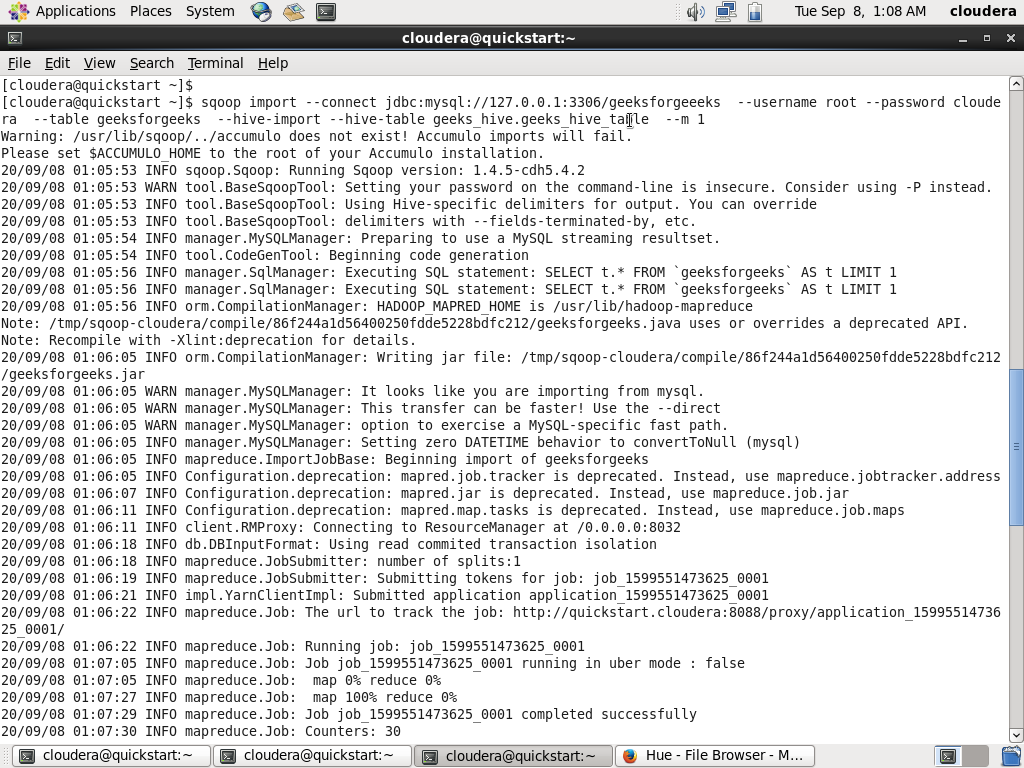Open the Applications menu

62,11
